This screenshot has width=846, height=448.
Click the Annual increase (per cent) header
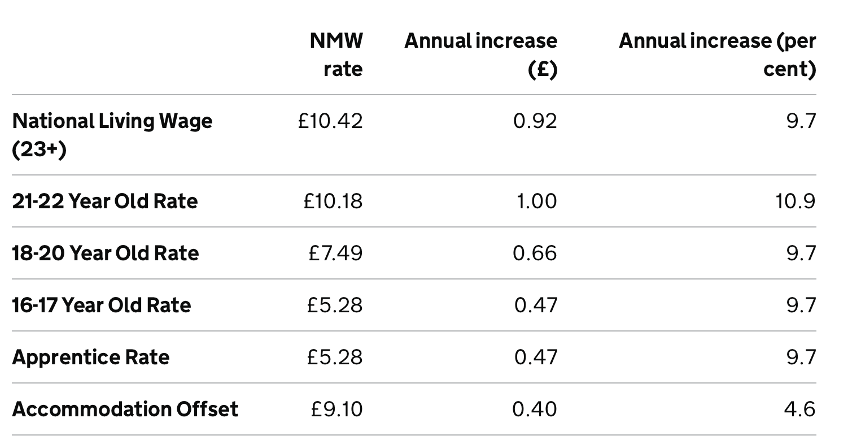click(x=717, y=55)
